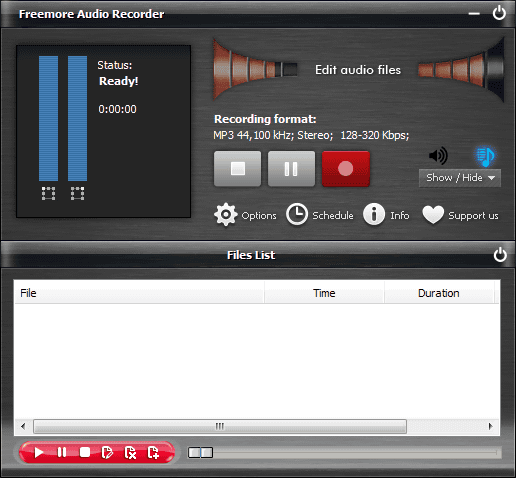The height and width of the screenshot is (478, 516).
Task: Delete the file using the X document icon
Action: coord(130,453)
